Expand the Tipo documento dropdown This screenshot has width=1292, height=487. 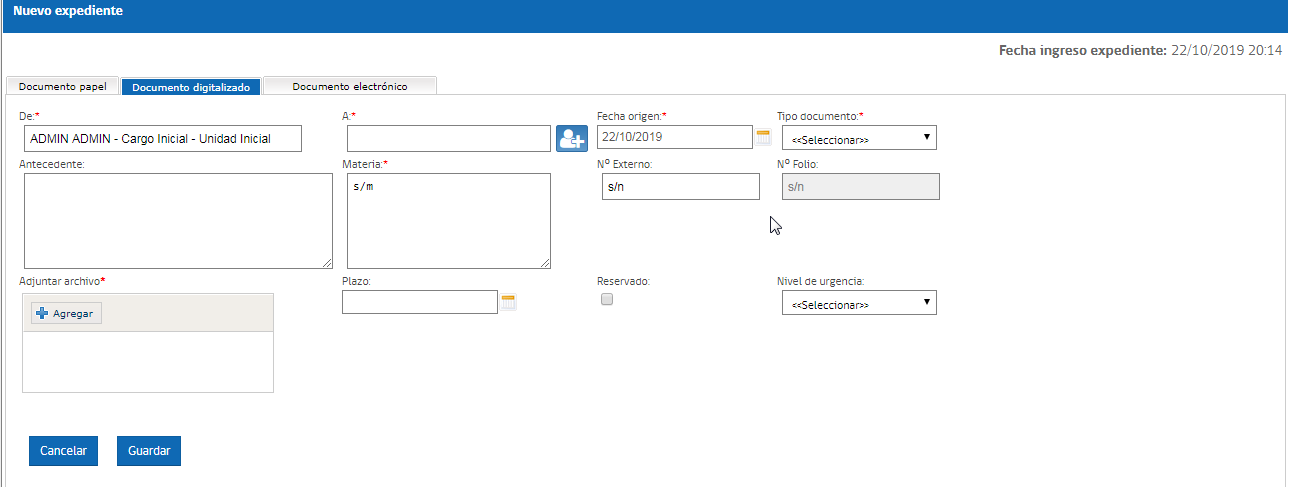click(859, 137)
